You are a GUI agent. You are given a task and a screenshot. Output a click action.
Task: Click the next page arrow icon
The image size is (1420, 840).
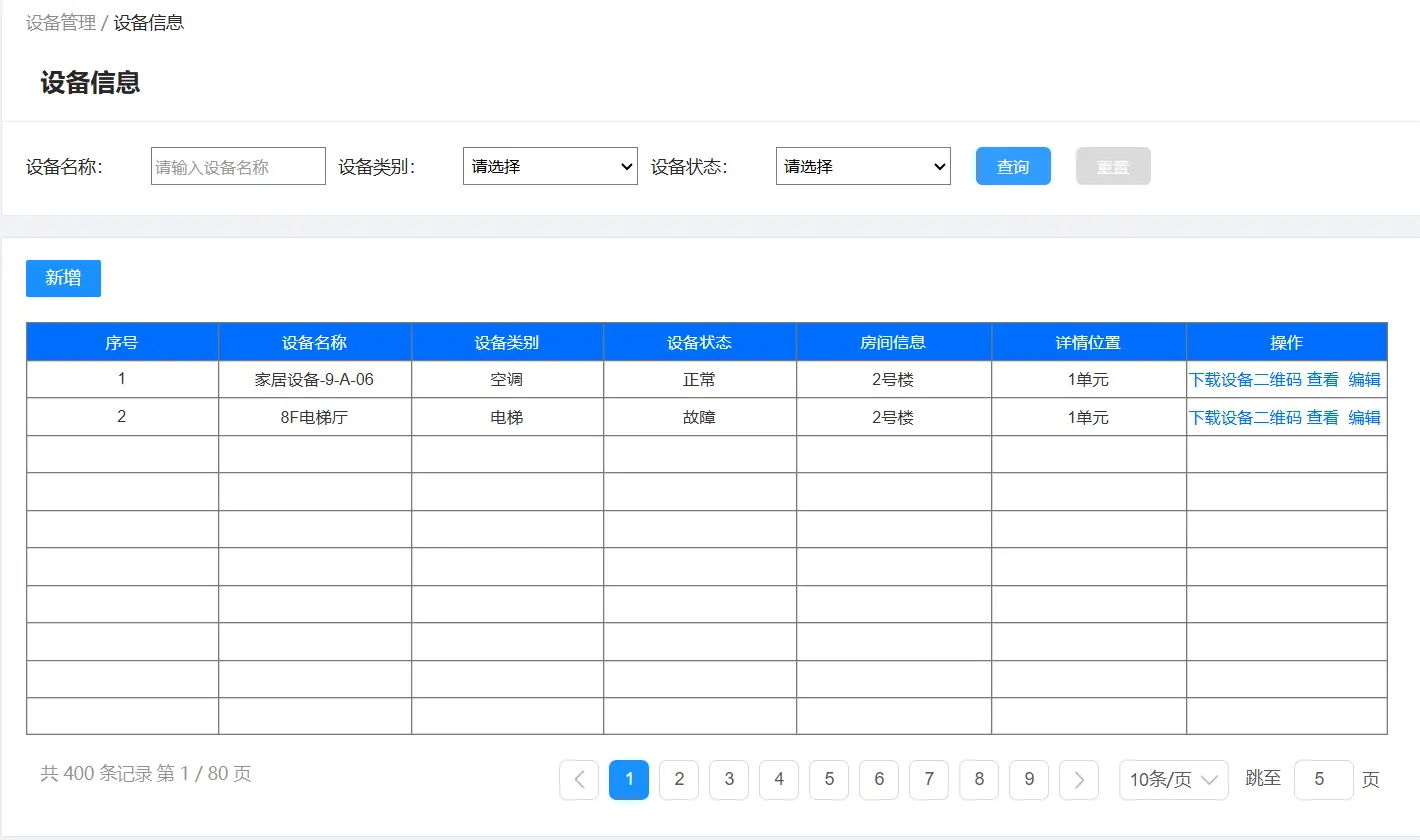pos(1079,780)
